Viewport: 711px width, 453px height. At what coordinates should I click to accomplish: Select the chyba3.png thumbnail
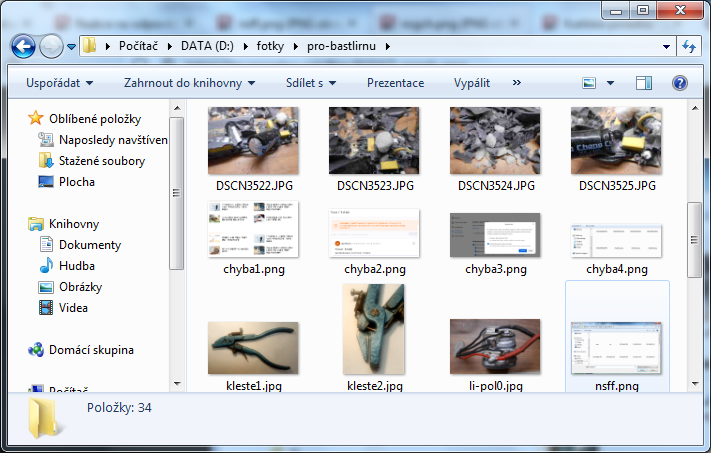[x=495, y=235]
